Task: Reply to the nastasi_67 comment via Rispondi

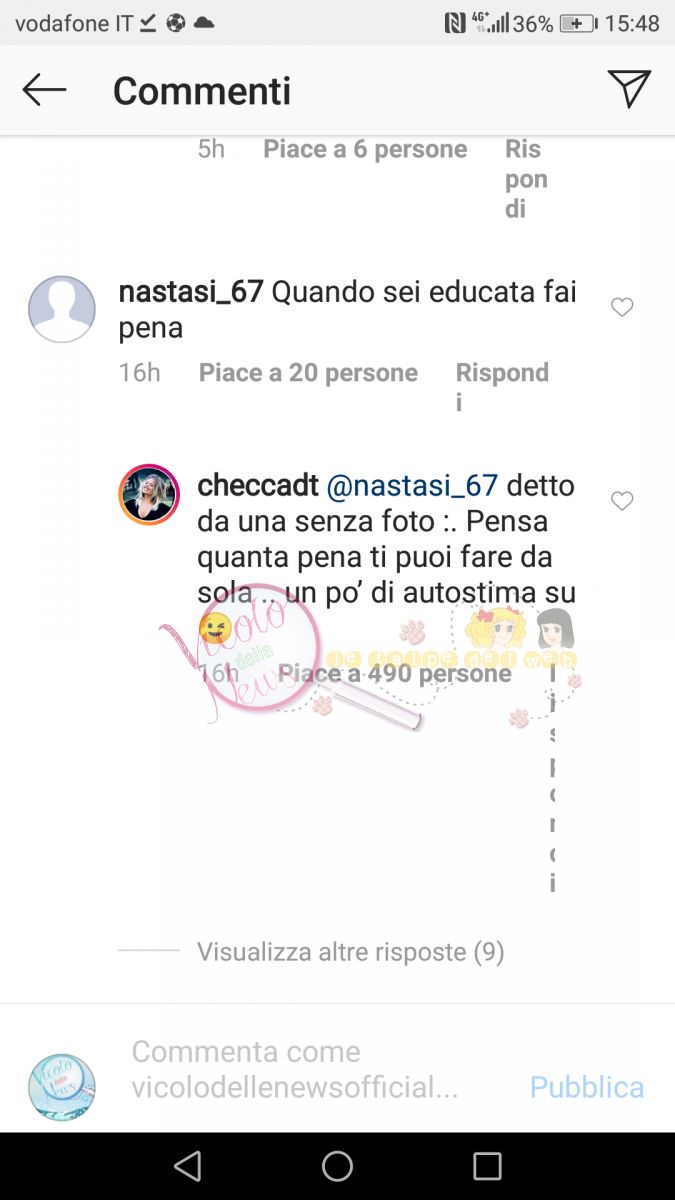Action: click(502, 387)
